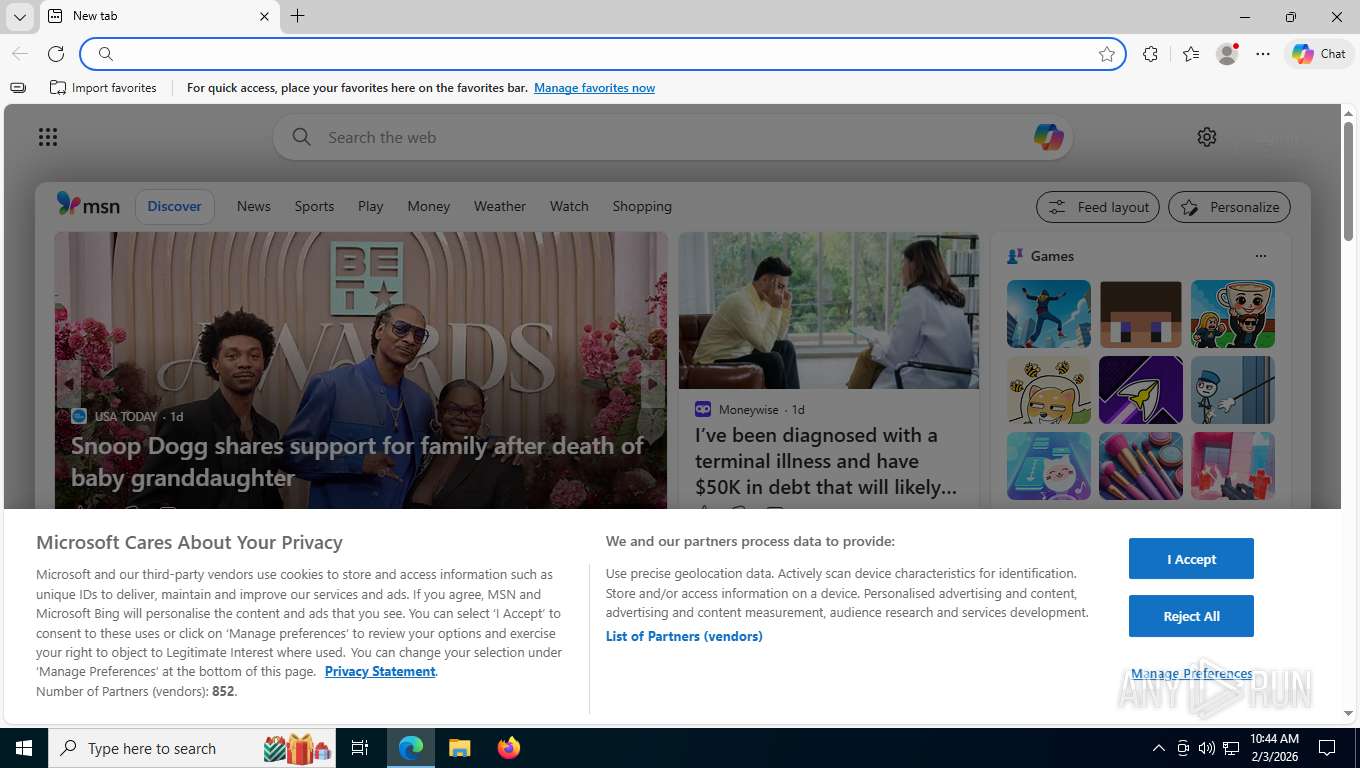Focus the browser address bar
Screen dimensions: 1360x768
pyautogui.click(x=603, y=54)
